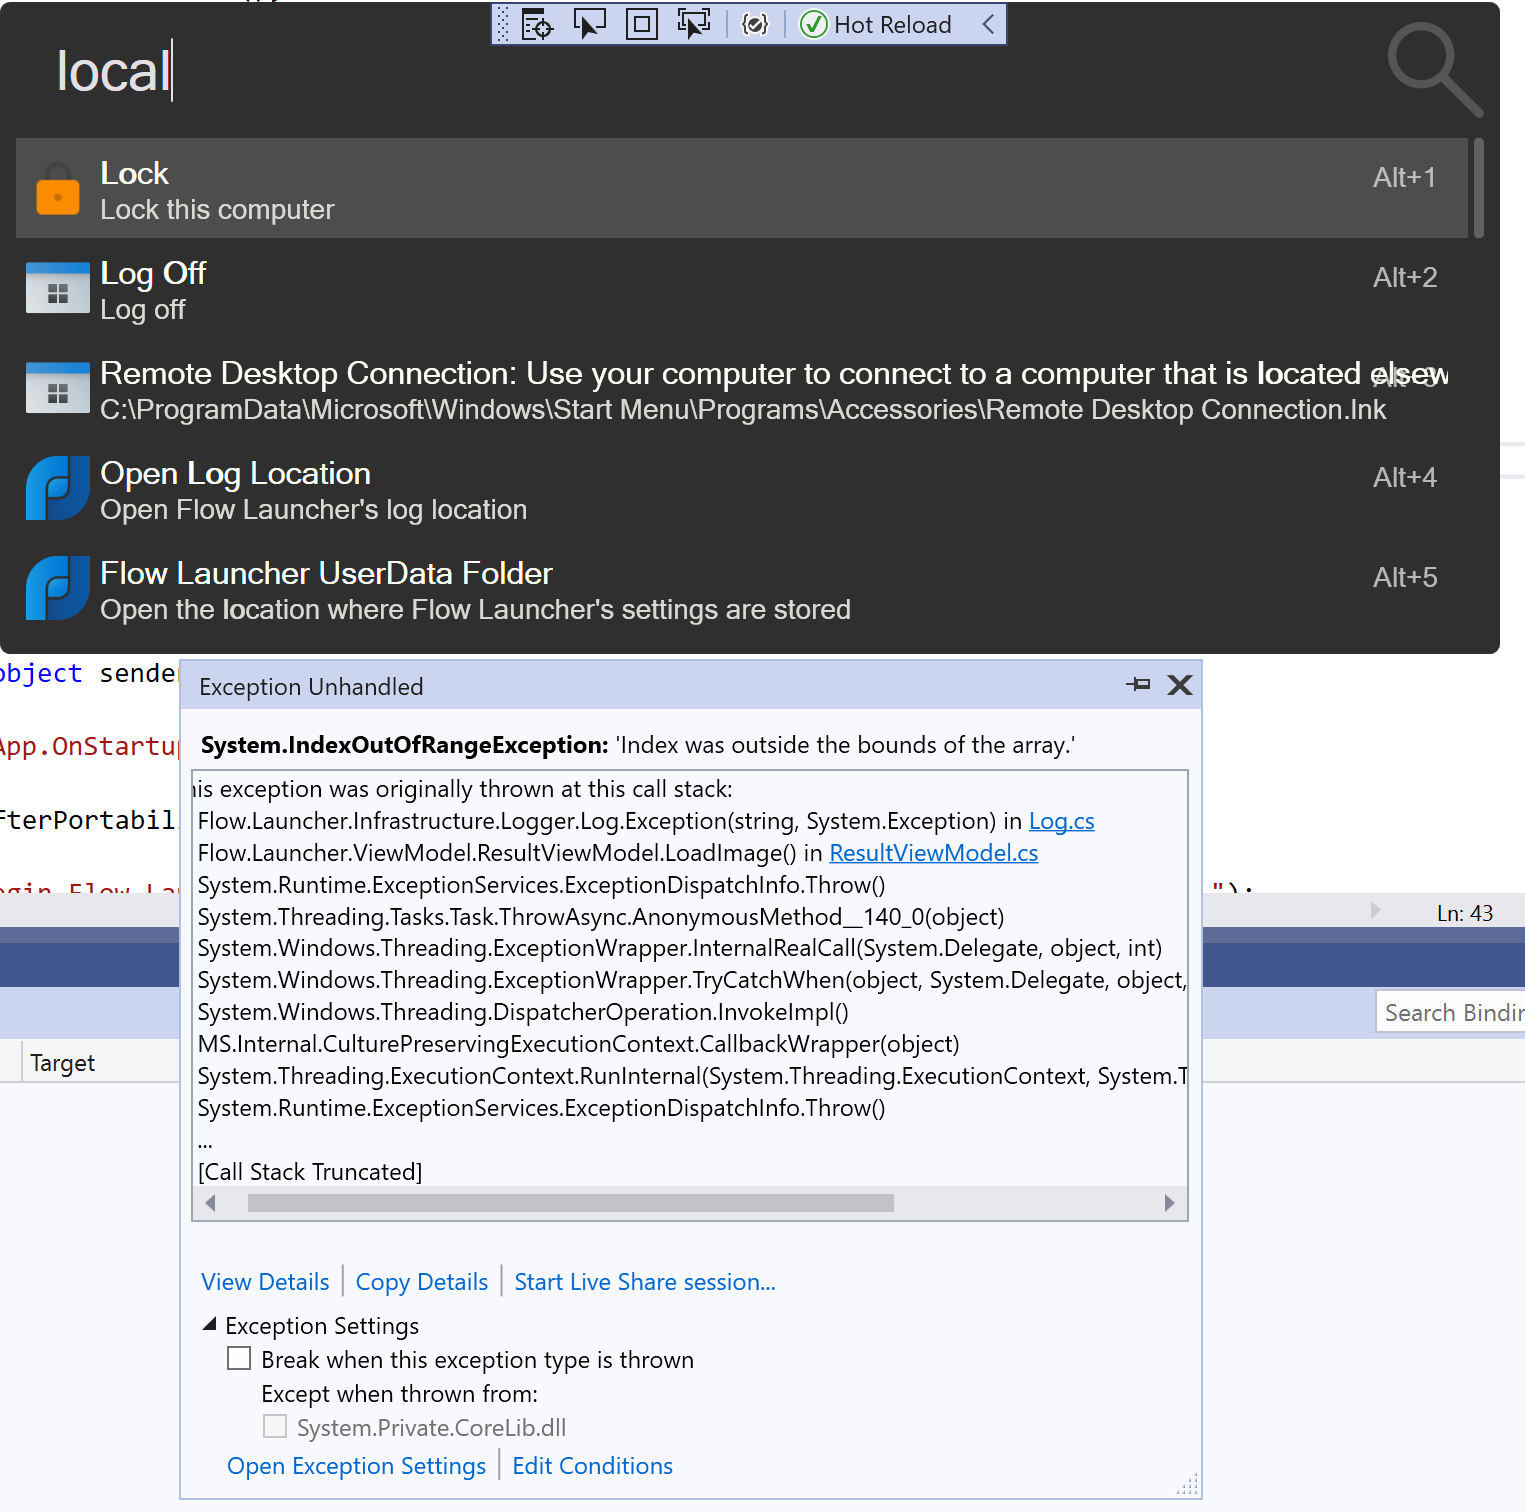The image size is (1525, 1512).
Task: Click Open Log Location Flow Launcher icon
Action: click(58, 488)
